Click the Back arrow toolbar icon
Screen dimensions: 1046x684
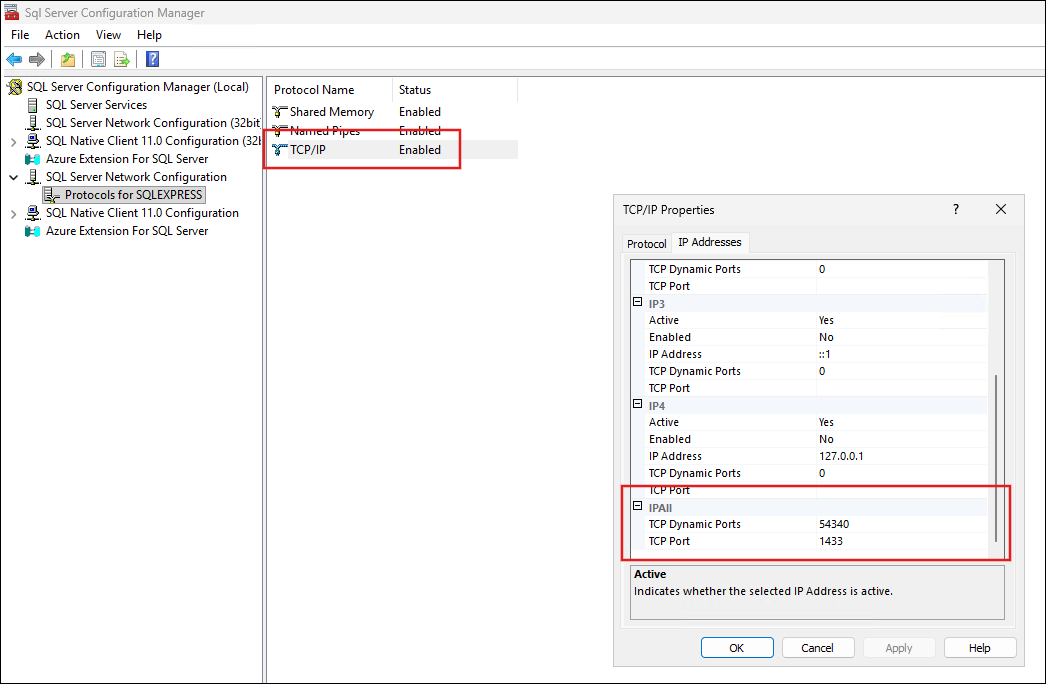point(14,59)
